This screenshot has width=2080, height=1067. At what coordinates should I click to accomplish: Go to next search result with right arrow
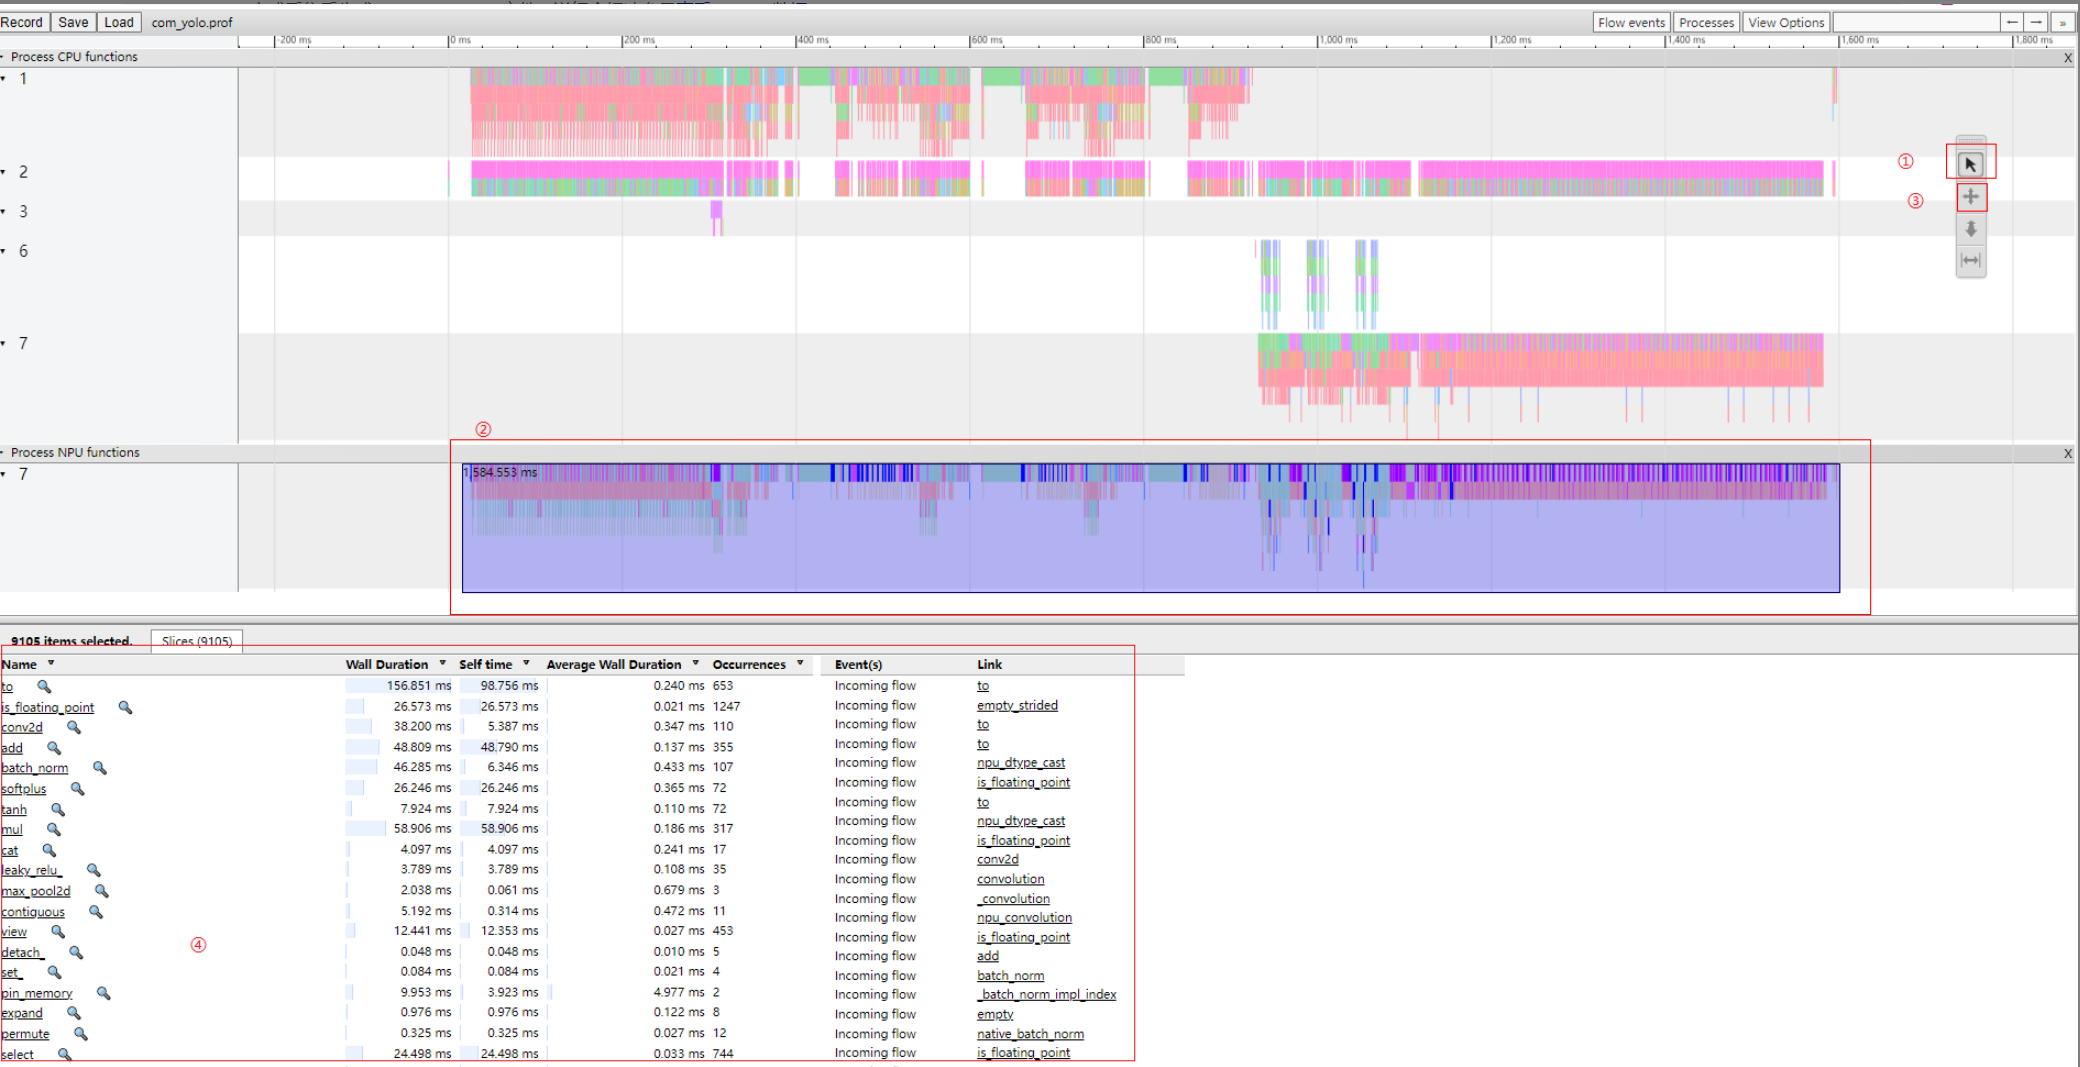tap(2036, 22)
